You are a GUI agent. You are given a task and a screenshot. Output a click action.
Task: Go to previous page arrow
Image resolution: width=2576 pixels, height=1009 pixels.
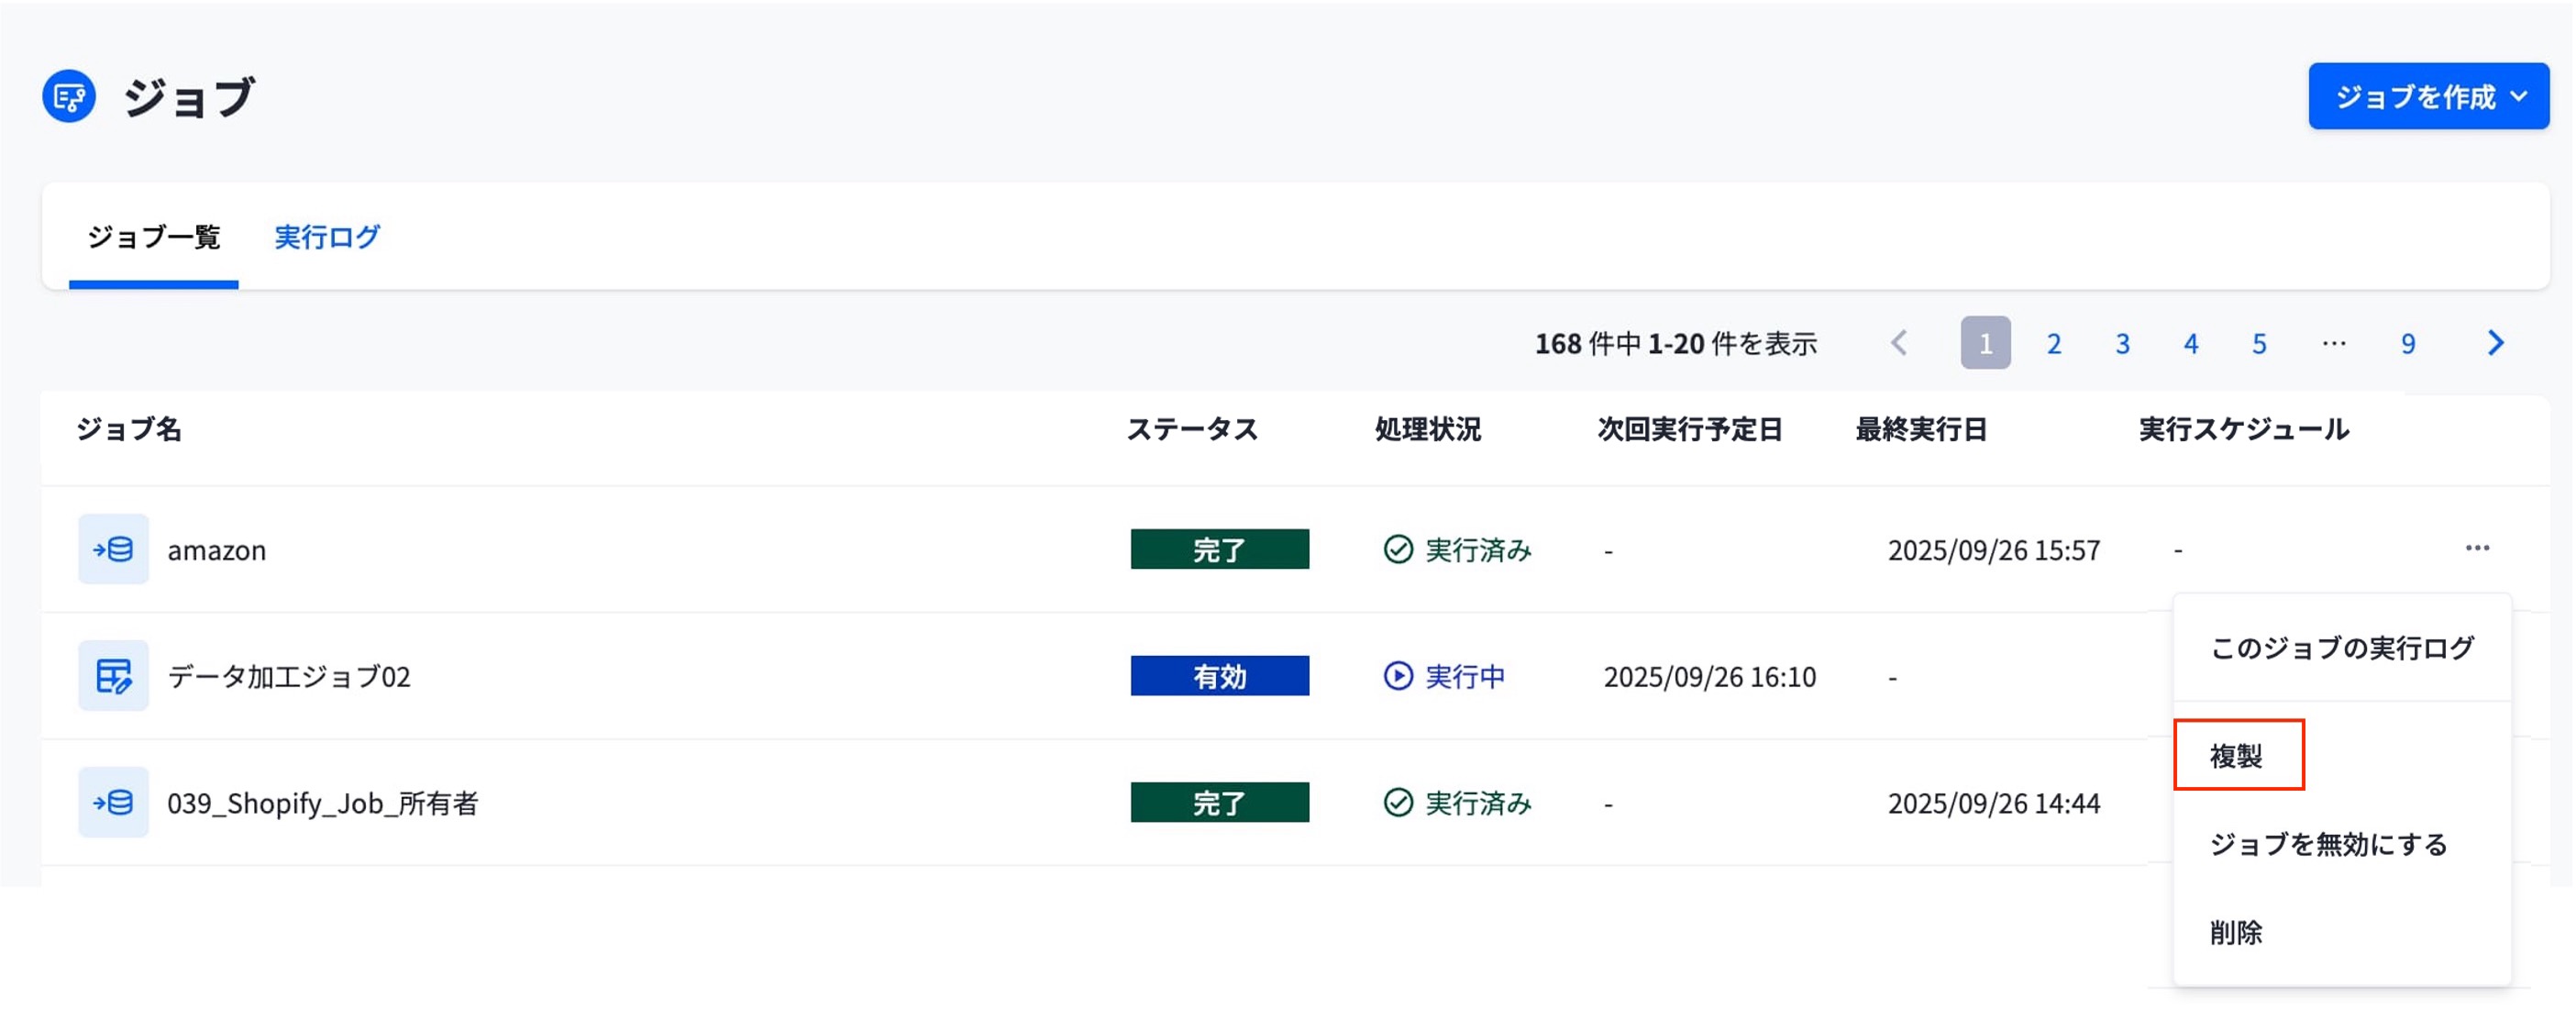[x=1899, y=344]
